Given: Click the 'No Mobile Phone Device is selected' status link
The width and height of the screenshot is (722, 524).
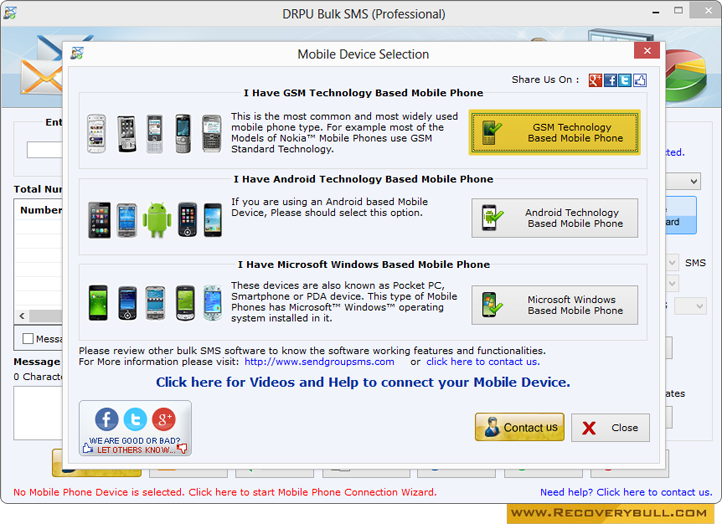Looking at the screenshot, I should [x=225, y=492].
